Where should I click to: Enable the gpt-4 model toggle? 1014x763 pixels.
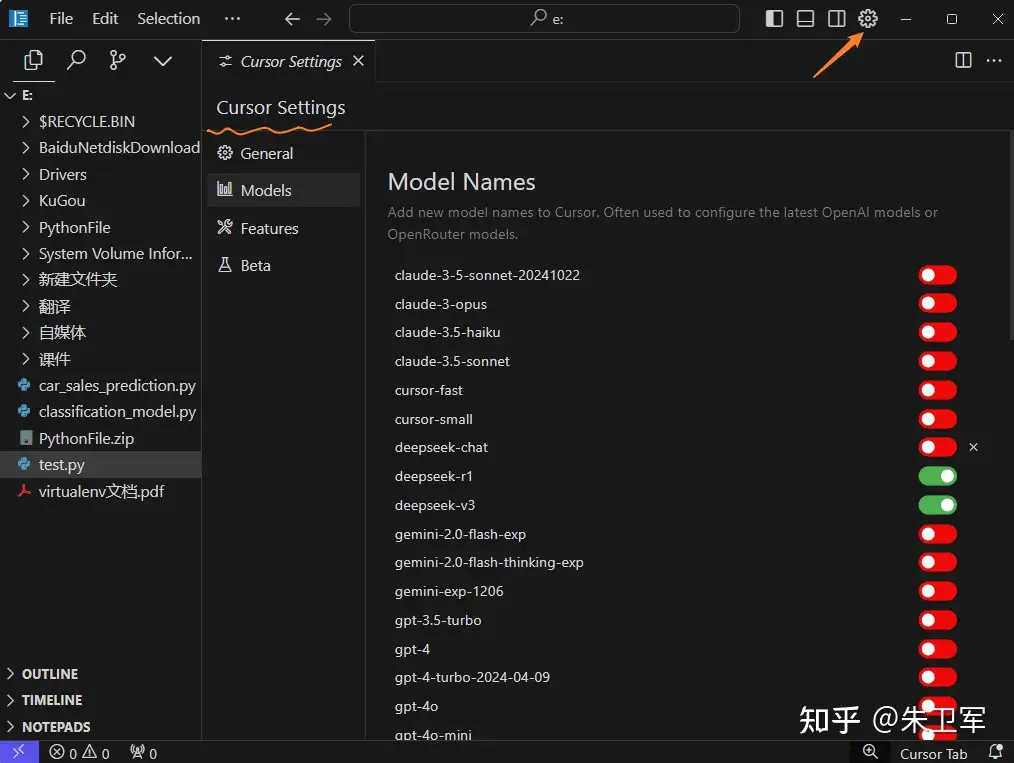[x=937, y=649]
